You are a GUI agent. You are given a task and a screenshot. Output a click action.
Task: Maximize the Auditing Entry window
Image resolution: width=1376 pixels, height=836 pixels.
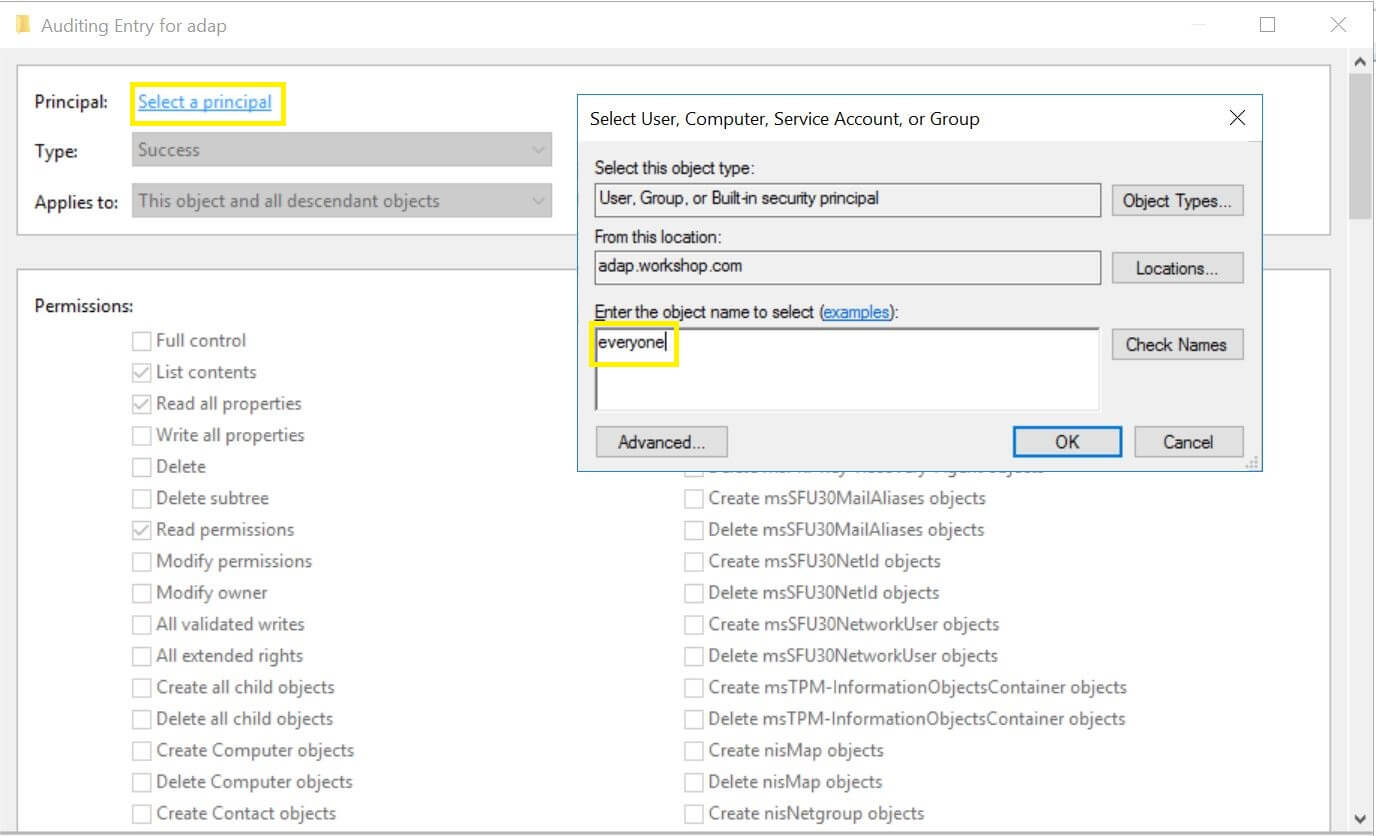[1267, 25]
